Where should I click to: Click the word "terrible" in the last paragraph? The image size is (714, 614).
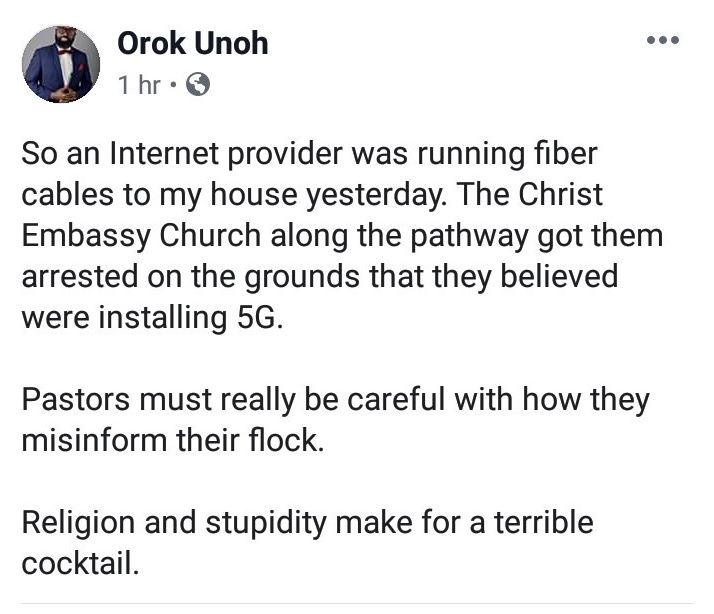click(x=546, y=523)
